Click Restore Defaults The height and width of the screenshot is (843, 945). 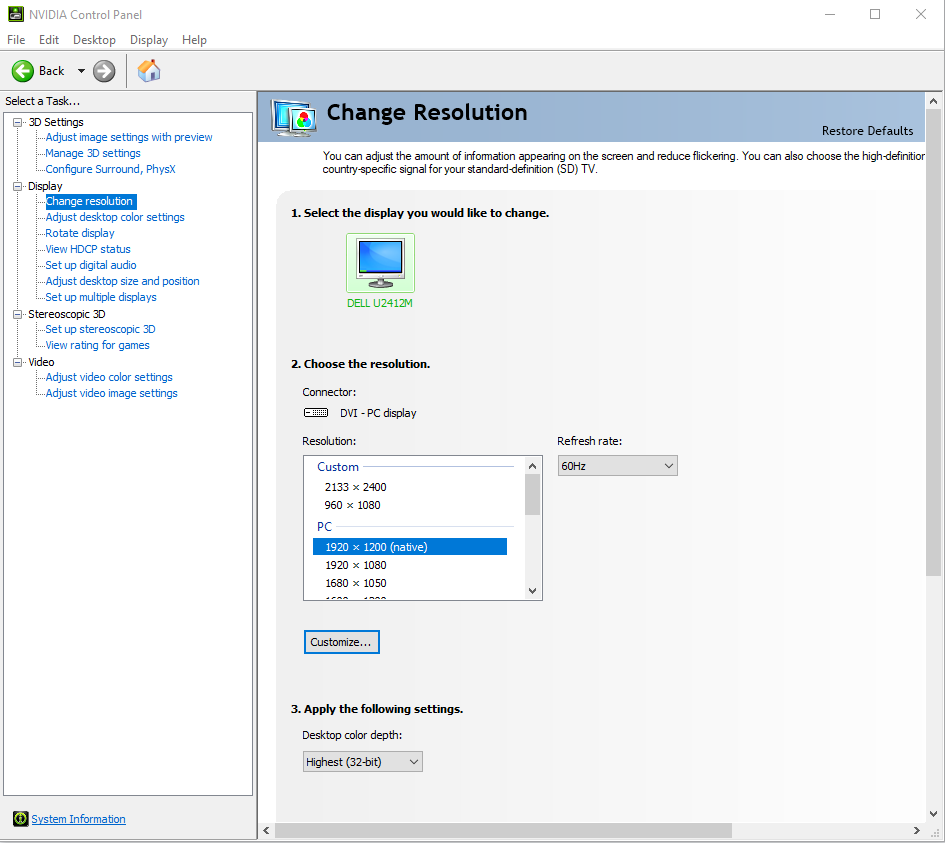click(x=867, y=131)
